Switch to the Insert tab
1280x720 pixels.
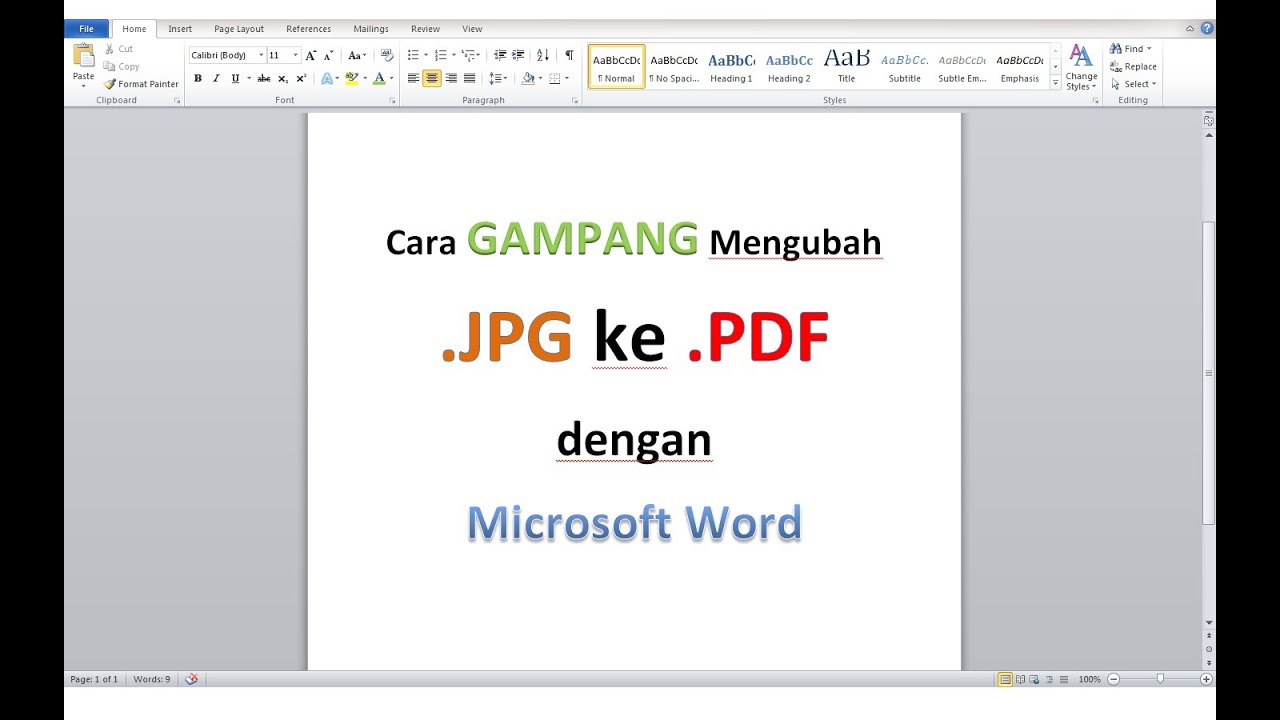[180, 29]
